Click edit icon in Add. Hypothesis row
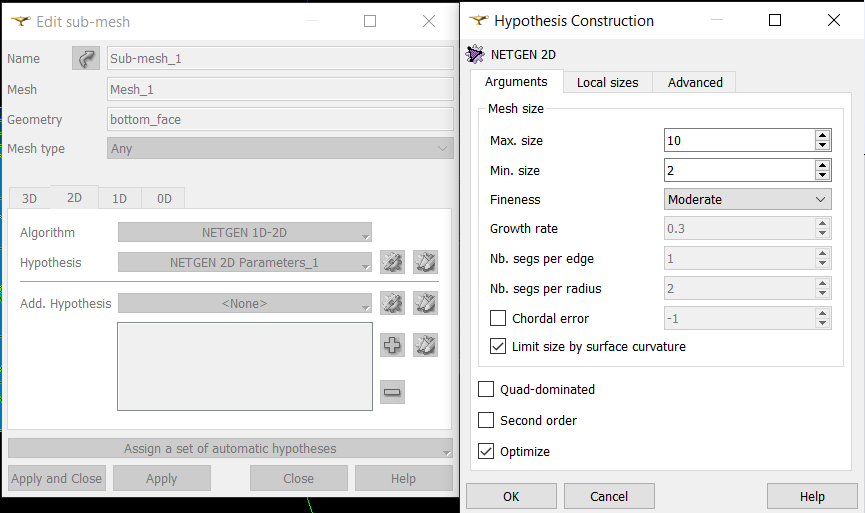This screenshot has width=865, height=513. pos(425,303)
